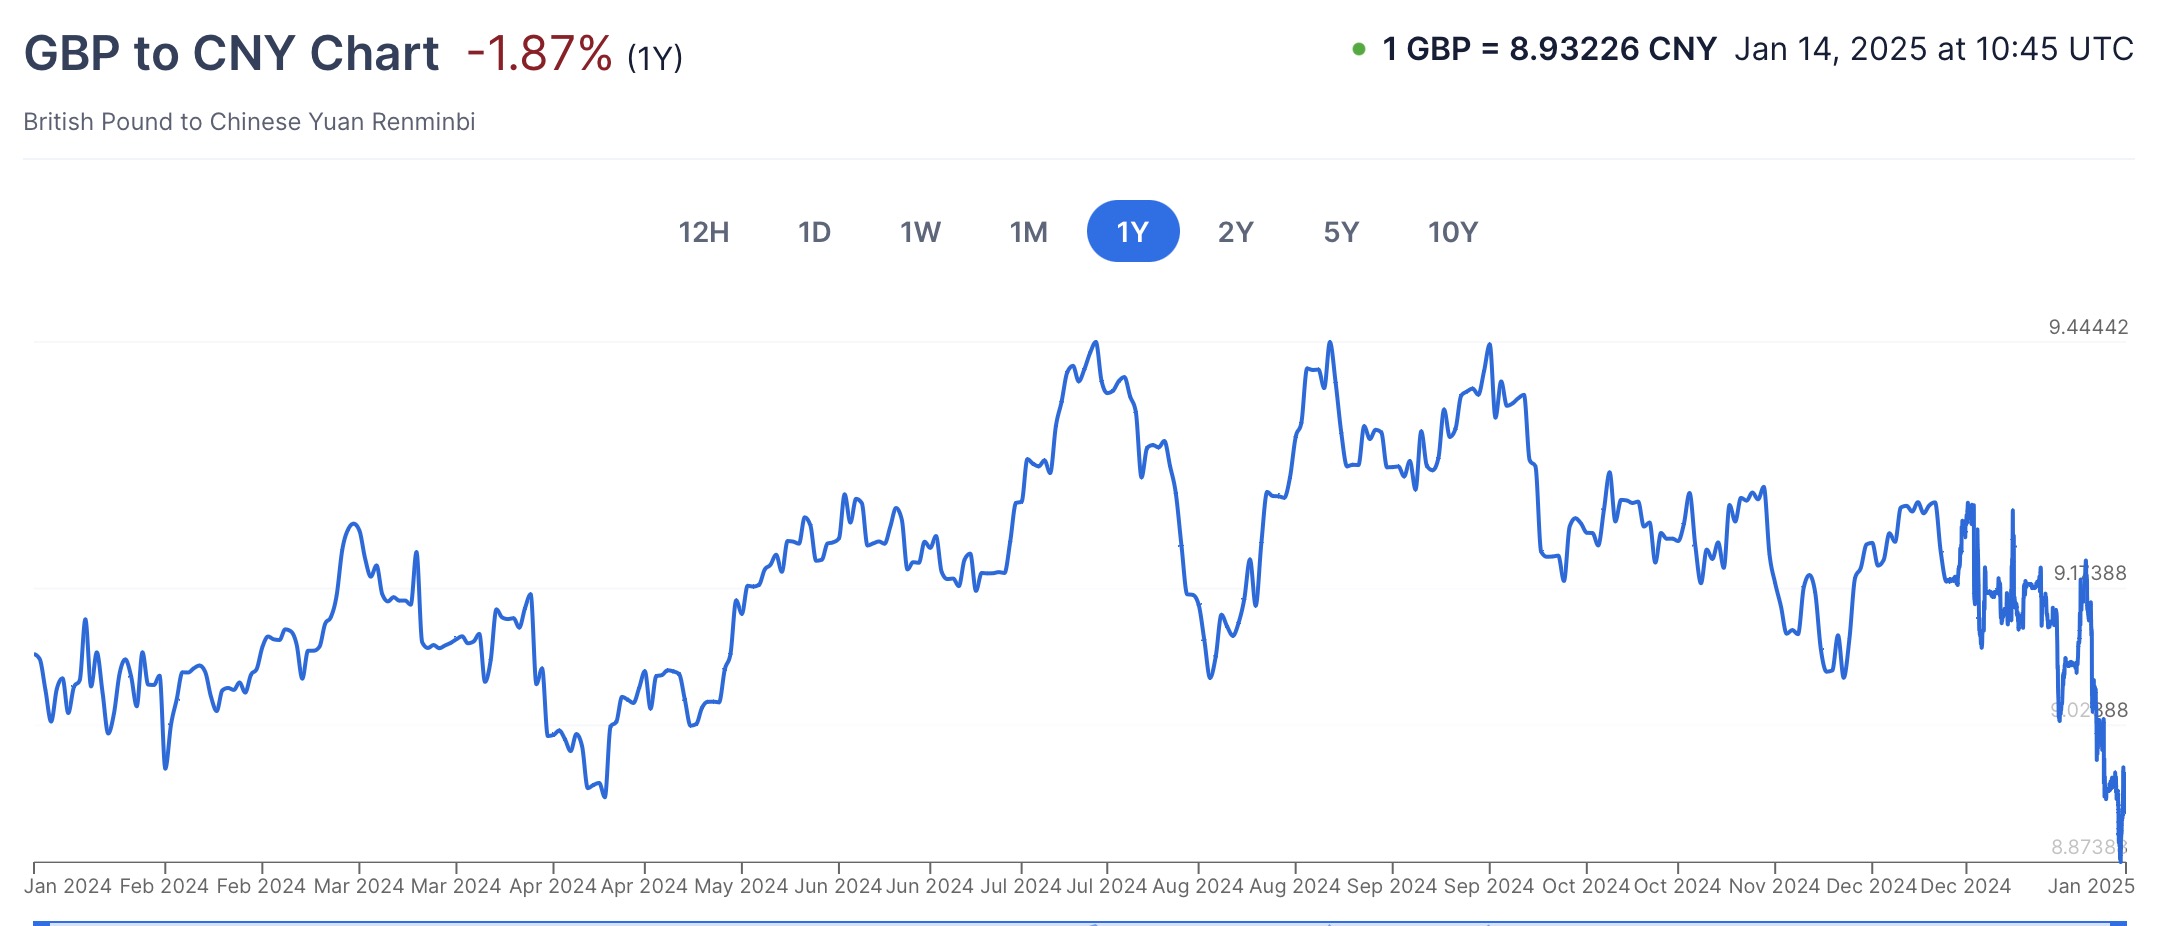Switch chart range to 12H

[703, 232]
